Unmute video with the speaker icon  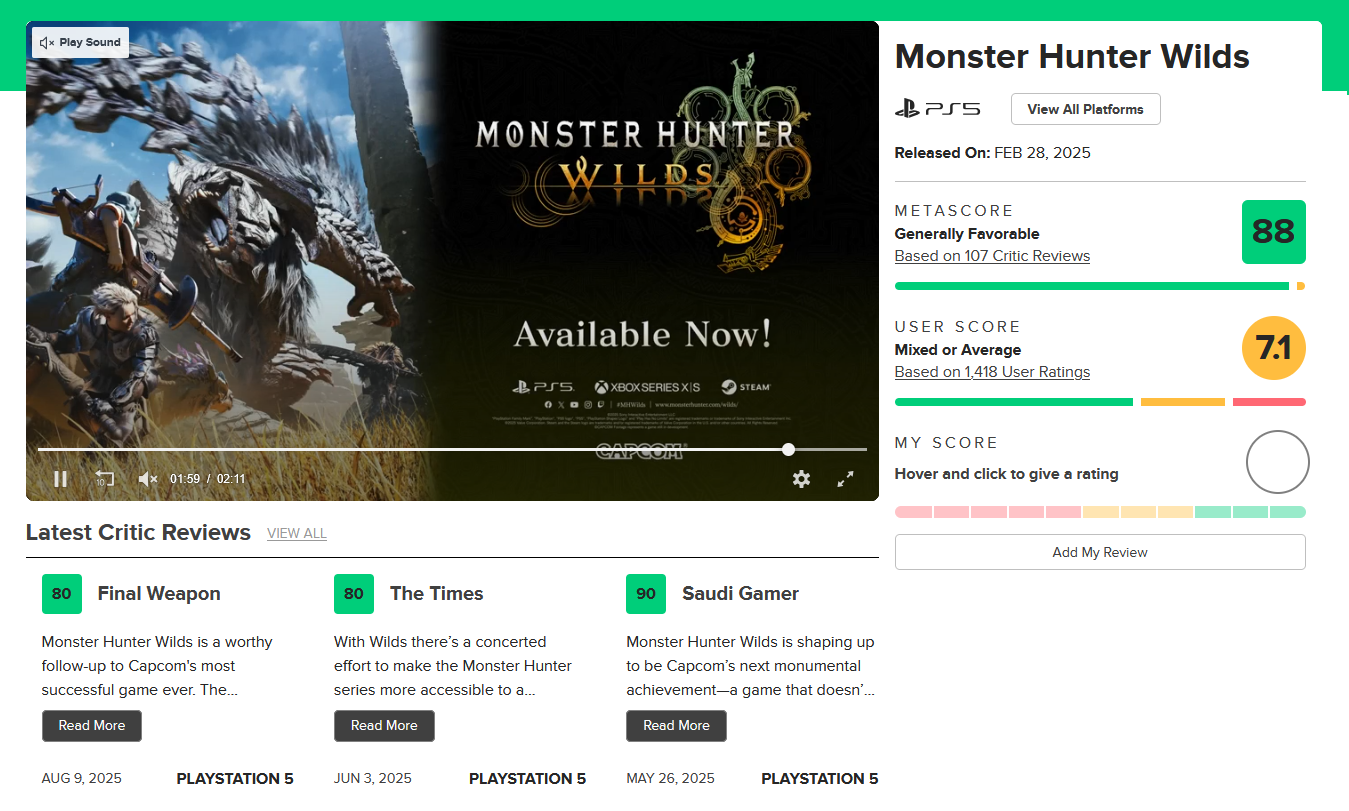point(148,479)
